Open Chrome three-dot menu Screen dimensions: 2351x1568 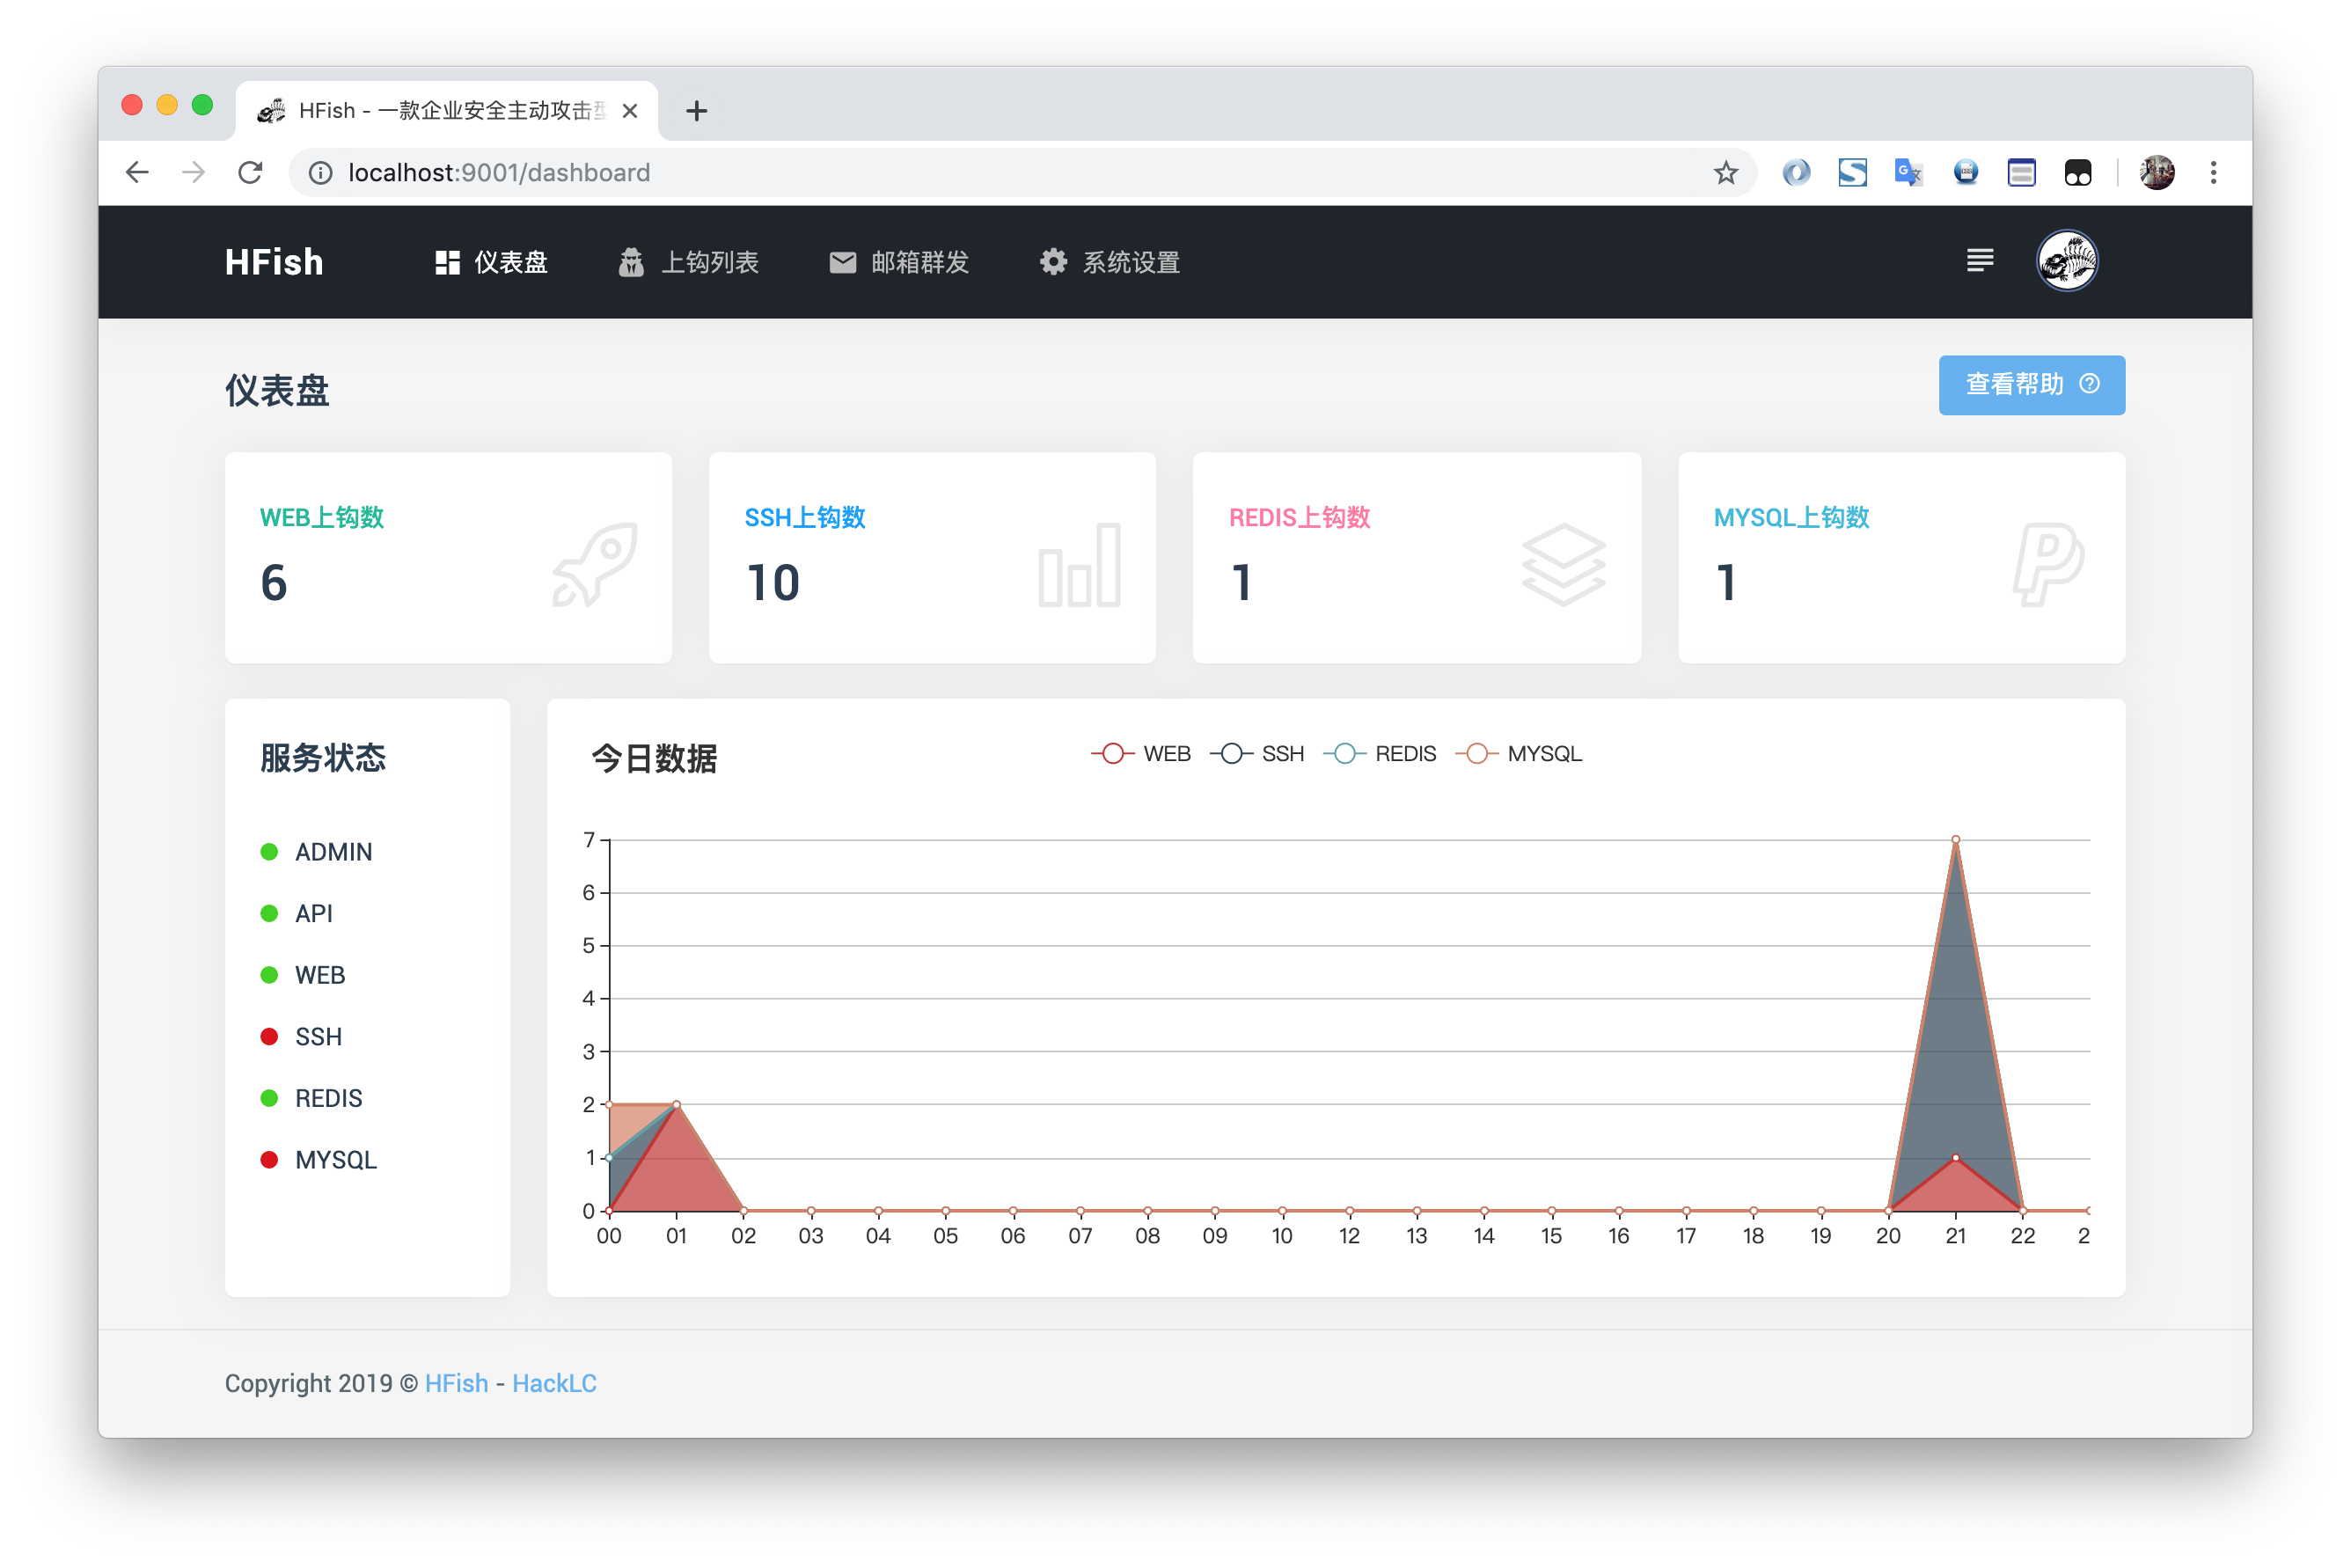tap(2213, 173)
